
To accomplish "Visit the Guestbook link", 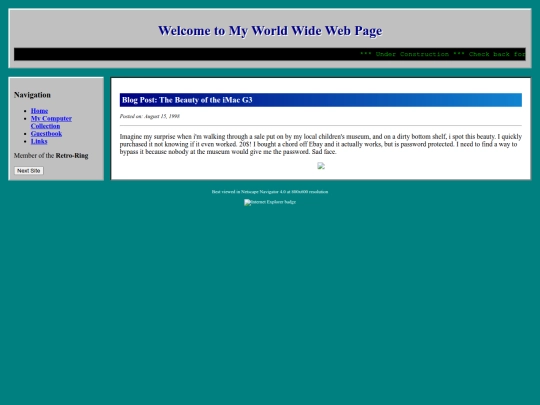I will [46, 134].
